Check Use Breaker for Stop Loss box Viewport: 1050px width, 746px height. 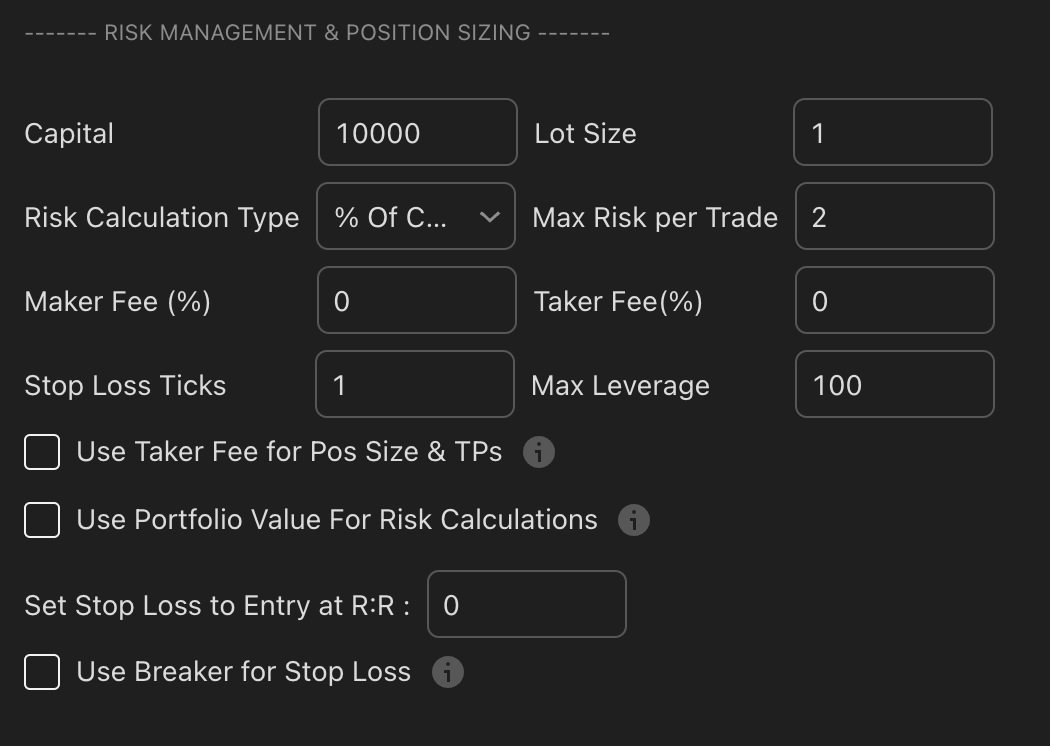point(42,672)
